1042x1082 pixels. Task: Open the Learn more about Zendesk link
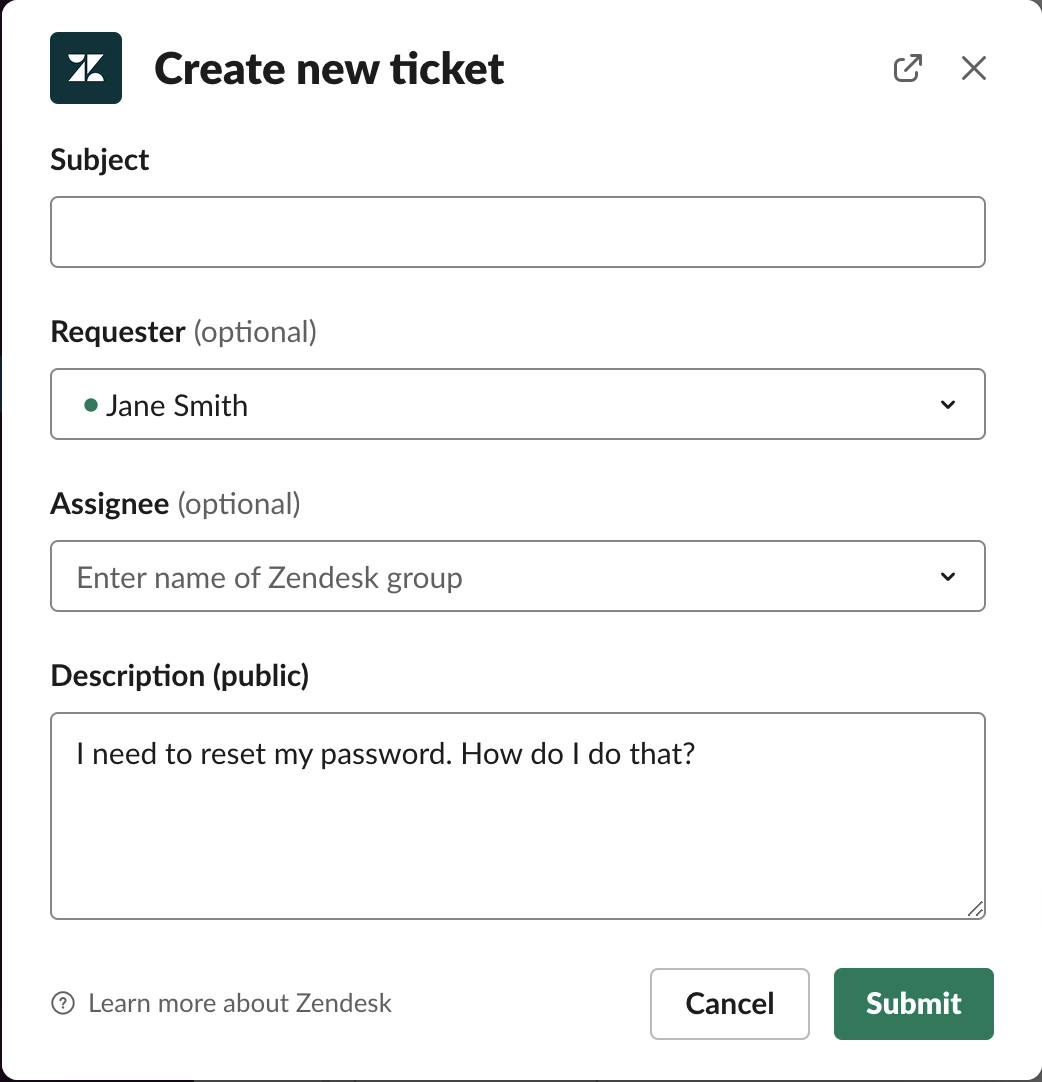[x=240, y=1003]
